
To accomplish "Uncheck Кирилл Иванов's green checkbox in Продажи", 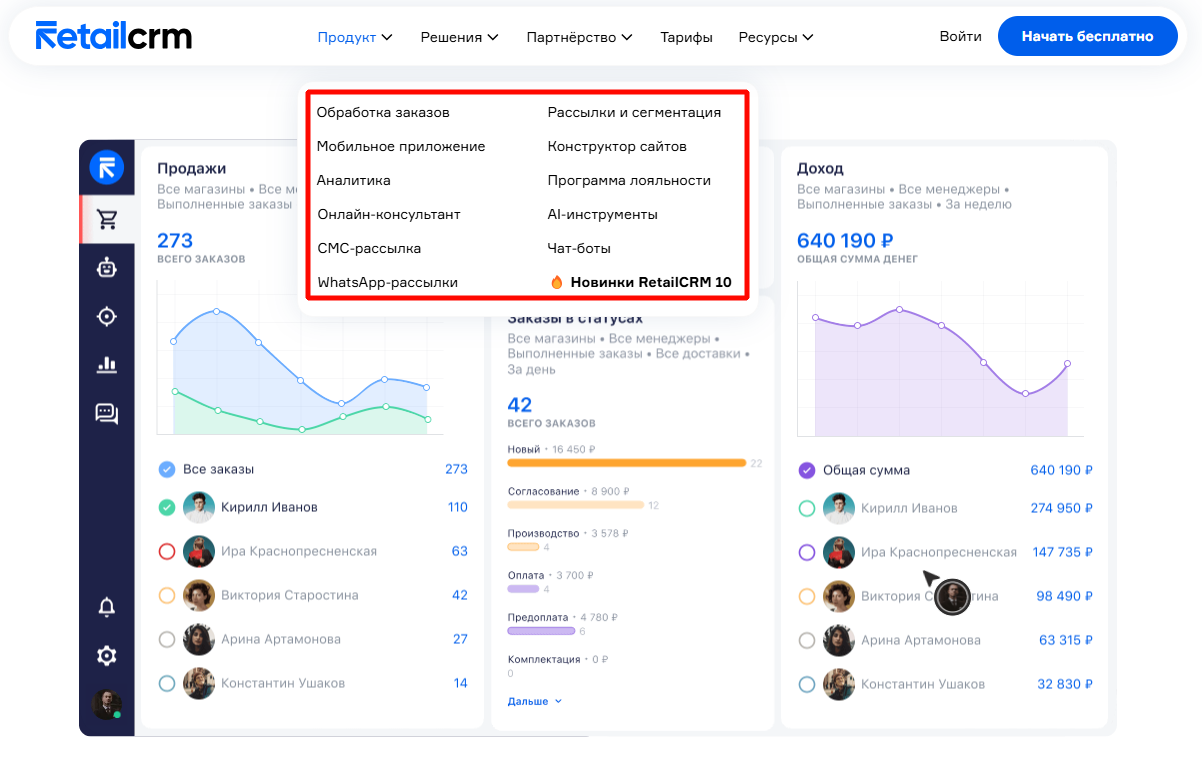I will coord(167,507).
